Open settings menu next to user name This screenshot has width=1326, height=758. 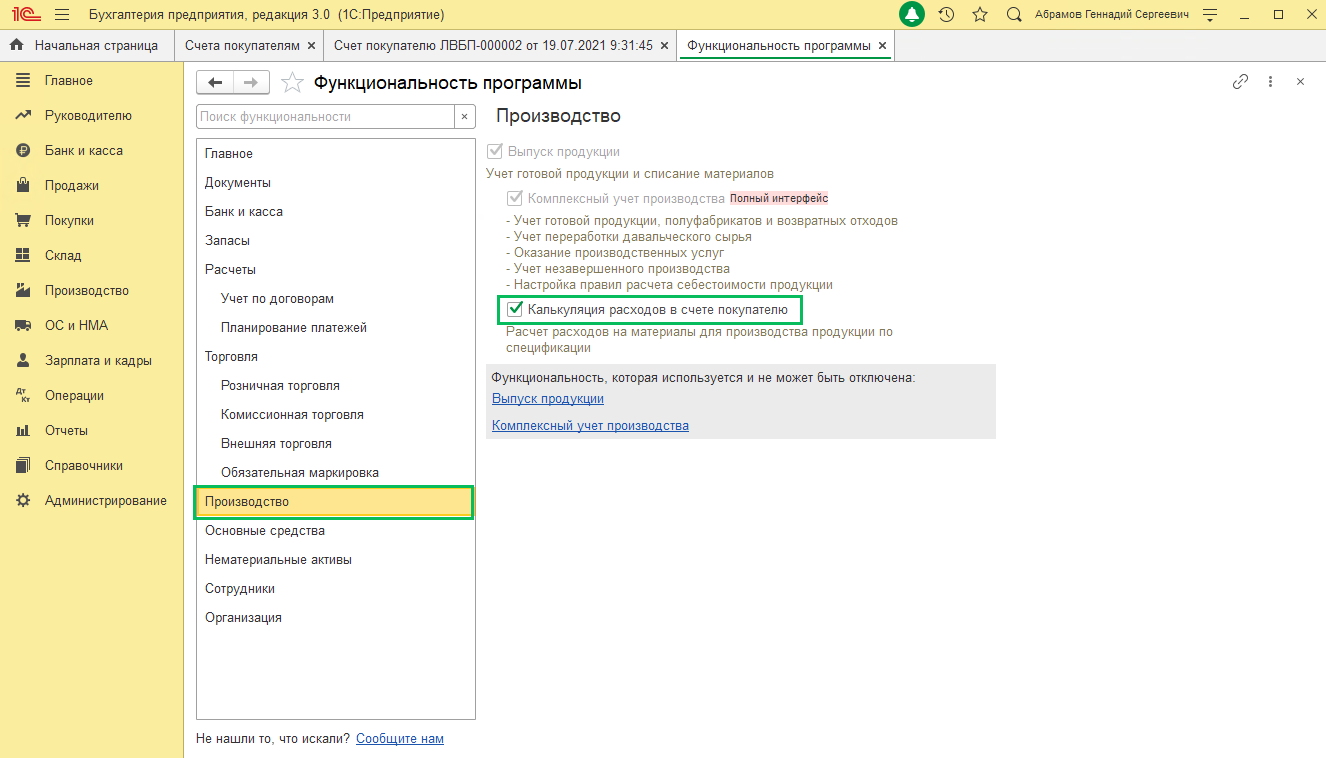[x=1210, y=15]
